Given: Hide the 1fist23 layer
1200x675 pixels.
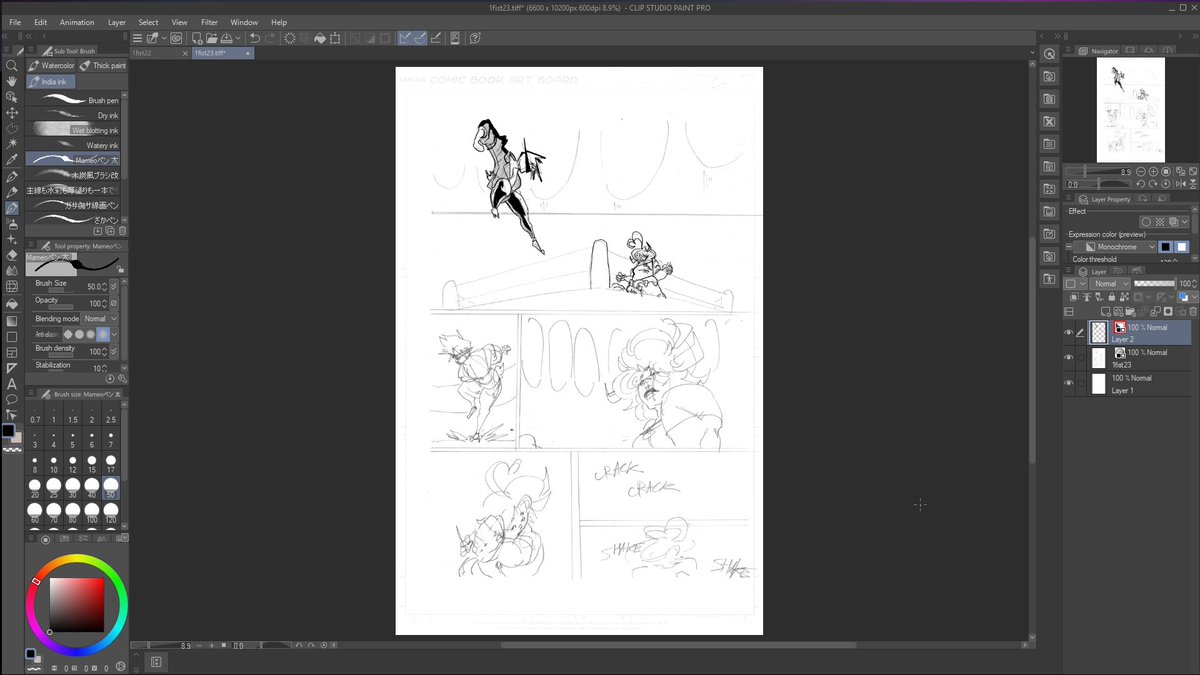Looking at the screenshot, I should [x=1068, y=358].
